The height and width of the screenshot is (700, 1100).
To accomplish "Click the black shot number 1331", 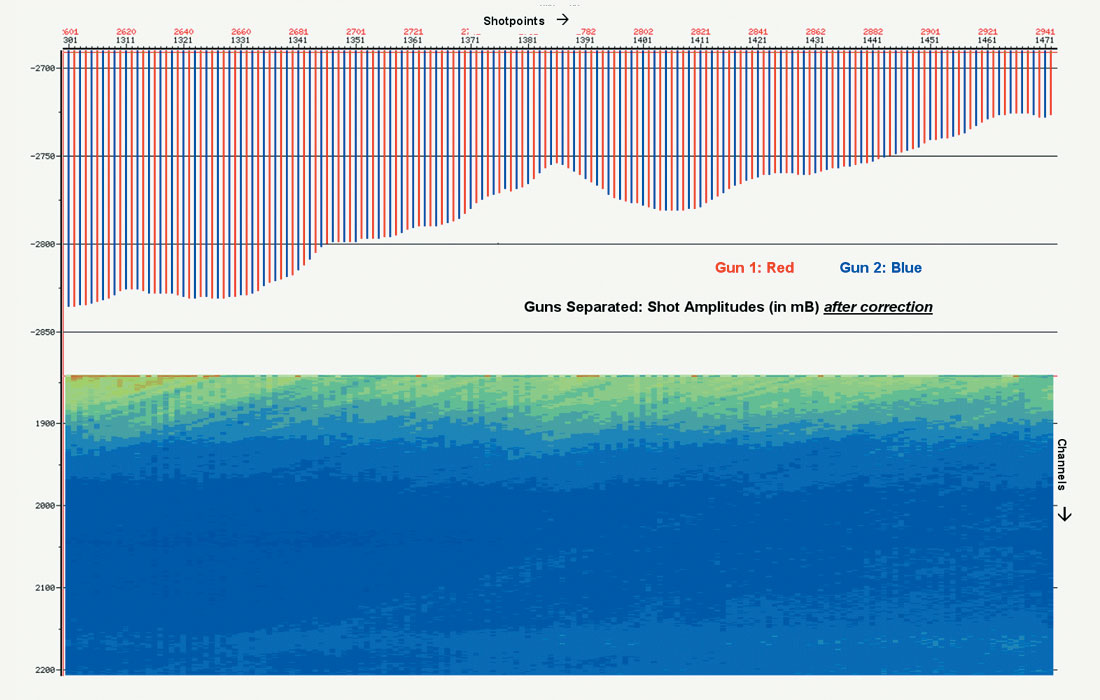I will 240,40.
